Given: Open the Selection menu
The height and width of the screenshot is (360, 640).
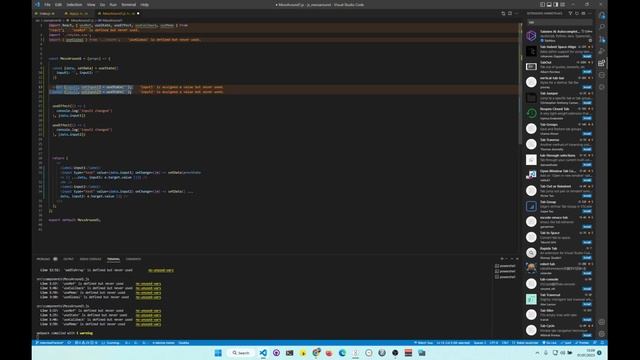Looking at the screenshot, I should tap(74, 5).
